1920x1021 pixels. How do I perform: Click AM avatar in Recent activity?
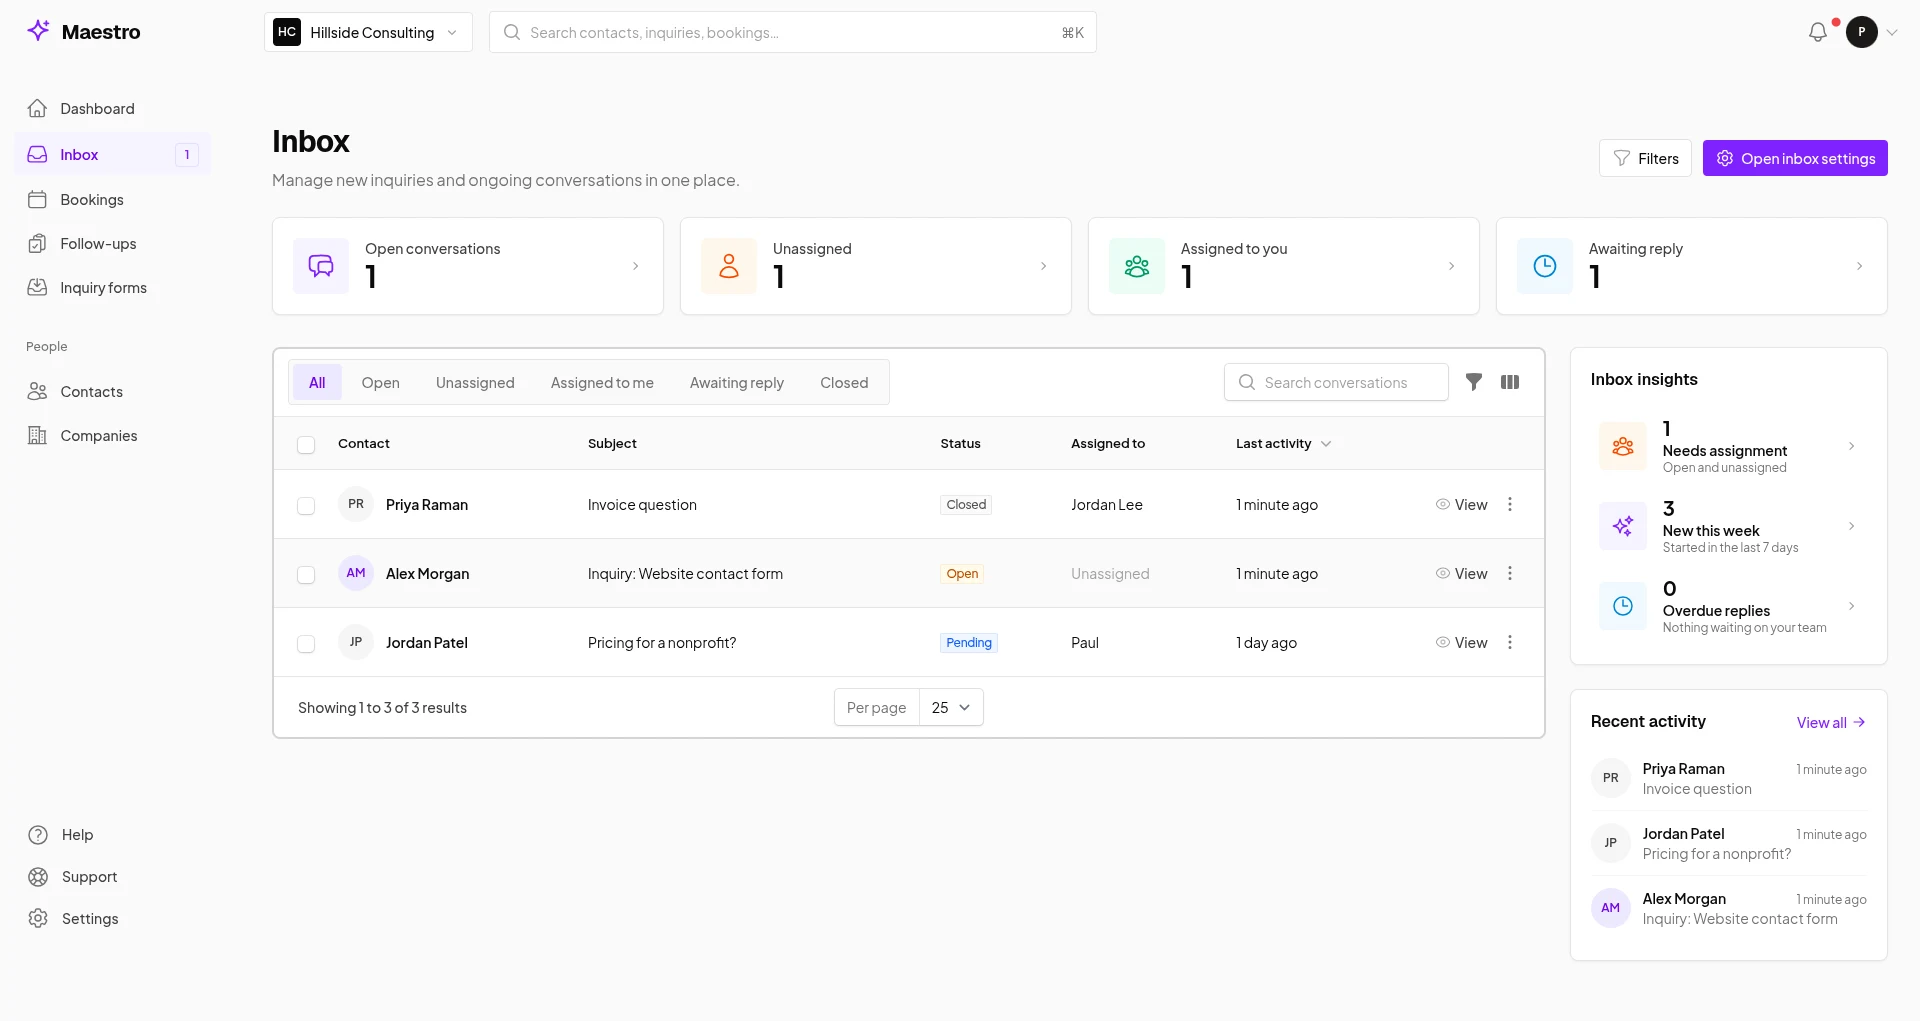pyautogui.click(x=1610, y=908)
